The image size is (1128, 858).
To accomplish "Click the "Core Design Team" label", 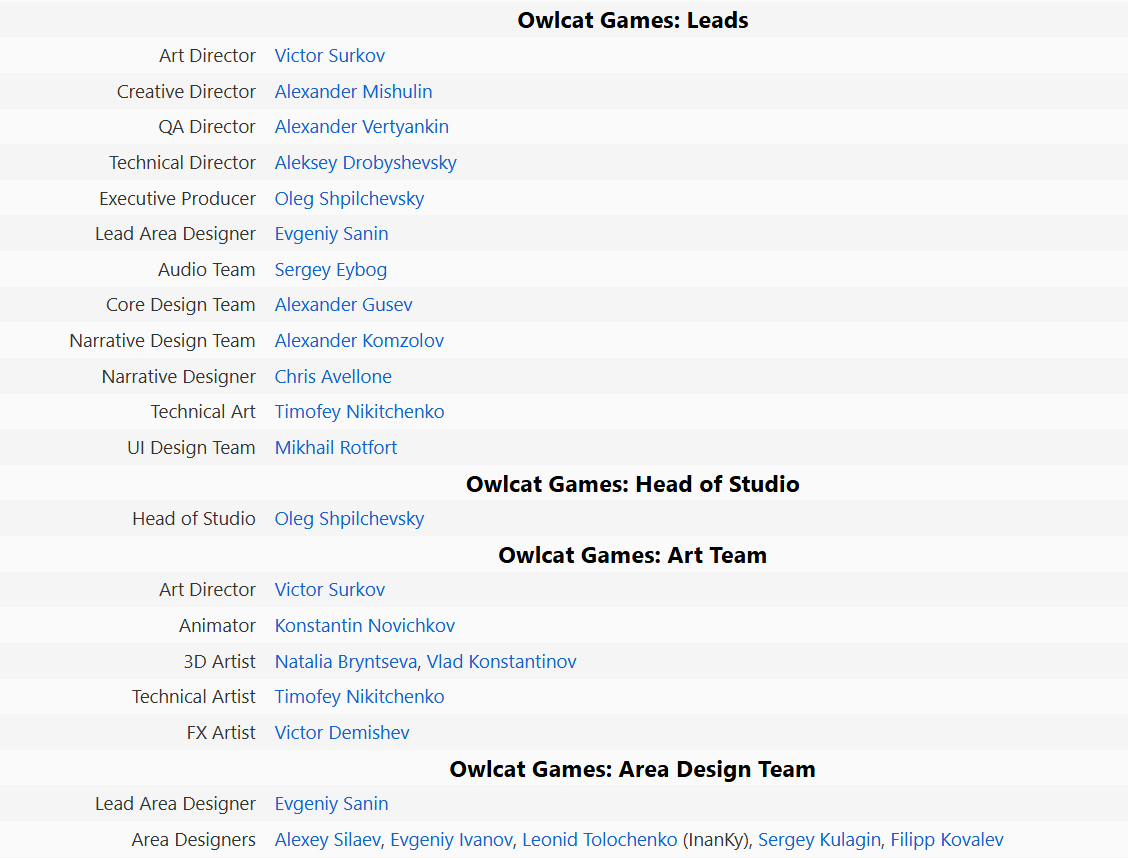I will pos(181,305).
